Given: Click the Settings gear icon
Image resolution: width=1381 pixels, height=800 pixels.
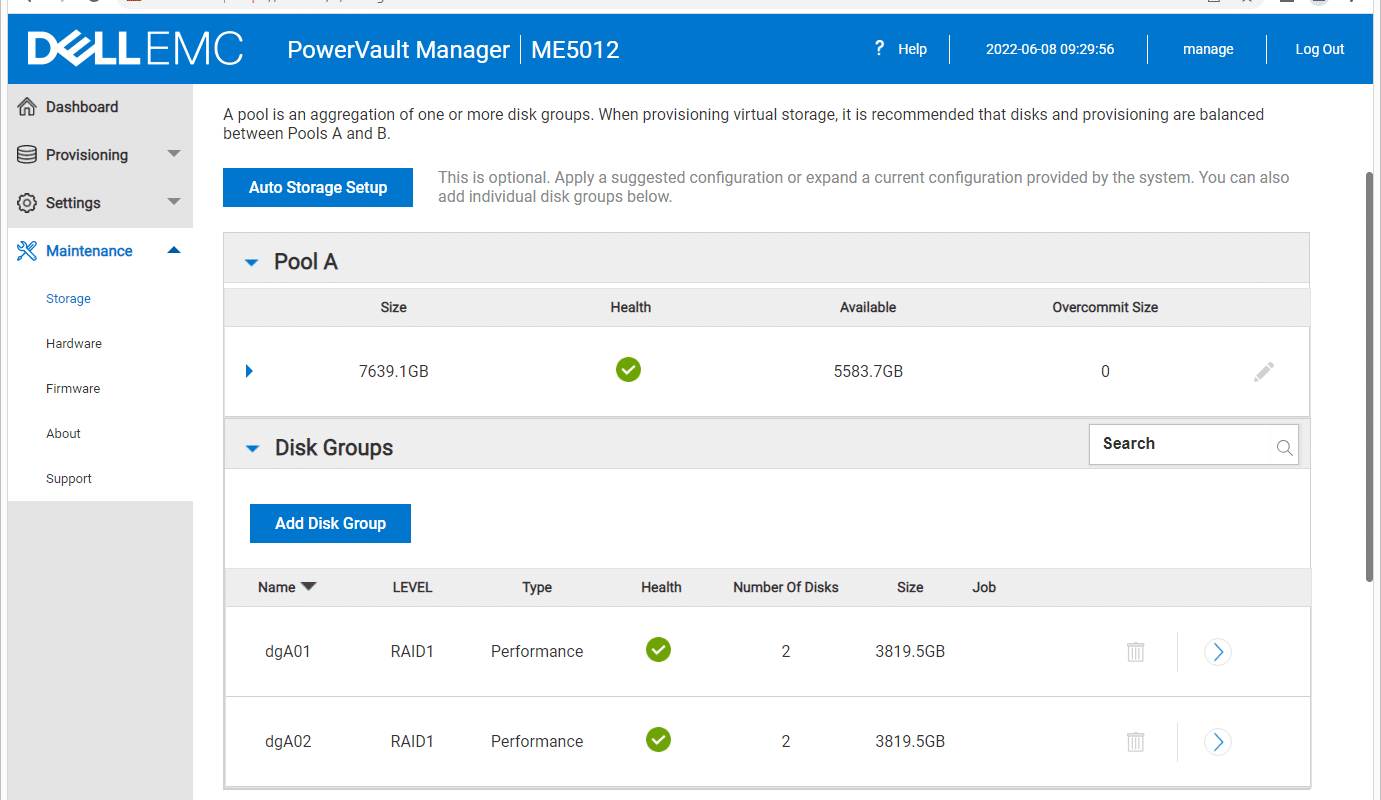Looking at the screenshot, I should (x=28, y=203).
